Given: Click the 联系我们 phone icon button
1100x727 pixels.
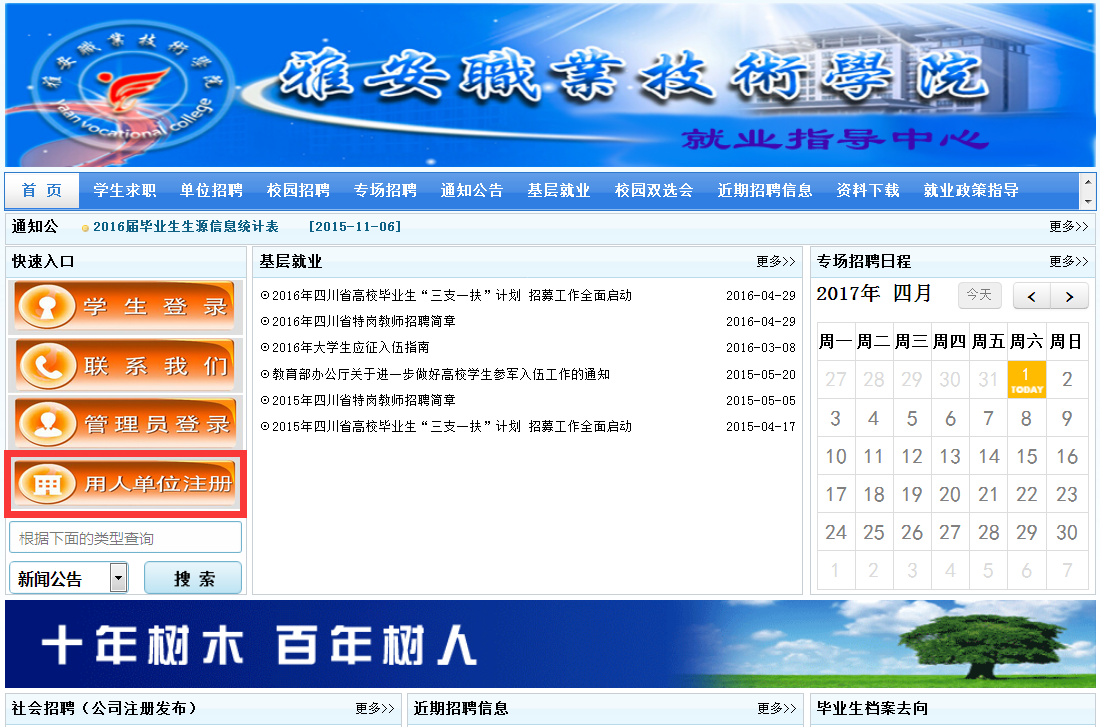Looking at the screenshot, I should (x=125, y=365).
